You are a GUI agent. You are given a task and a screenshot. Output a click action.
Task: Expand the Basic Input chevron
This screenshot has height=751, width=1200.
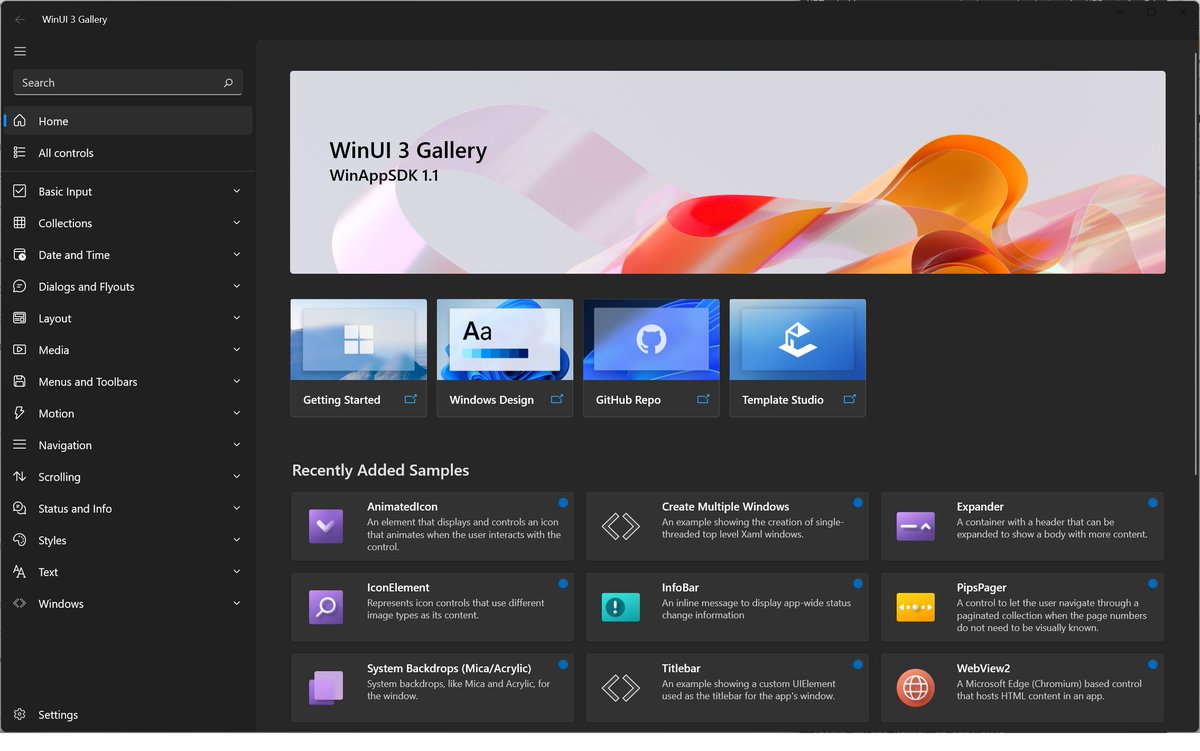[x=237, y=191]
